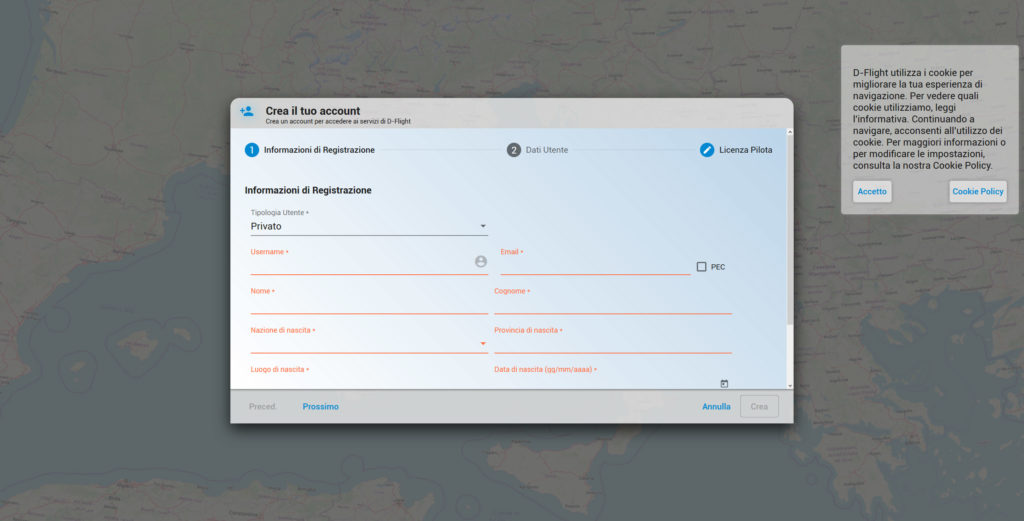Click step 1 circle Informazioni di Registrazione
Screen dimensions: 1024x521
[x=251, y=150]
